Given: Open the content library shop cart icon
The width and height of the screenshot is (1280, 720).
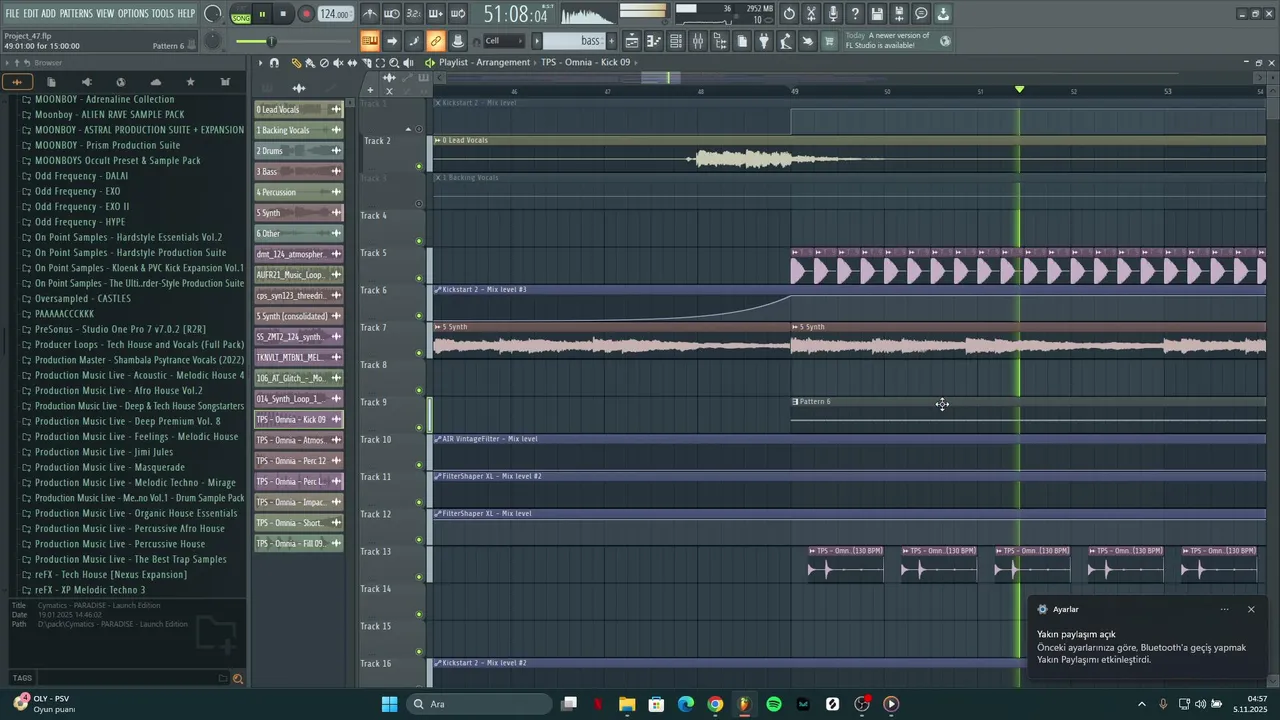Looking at the screenshot, I should [x=830, y=41].
